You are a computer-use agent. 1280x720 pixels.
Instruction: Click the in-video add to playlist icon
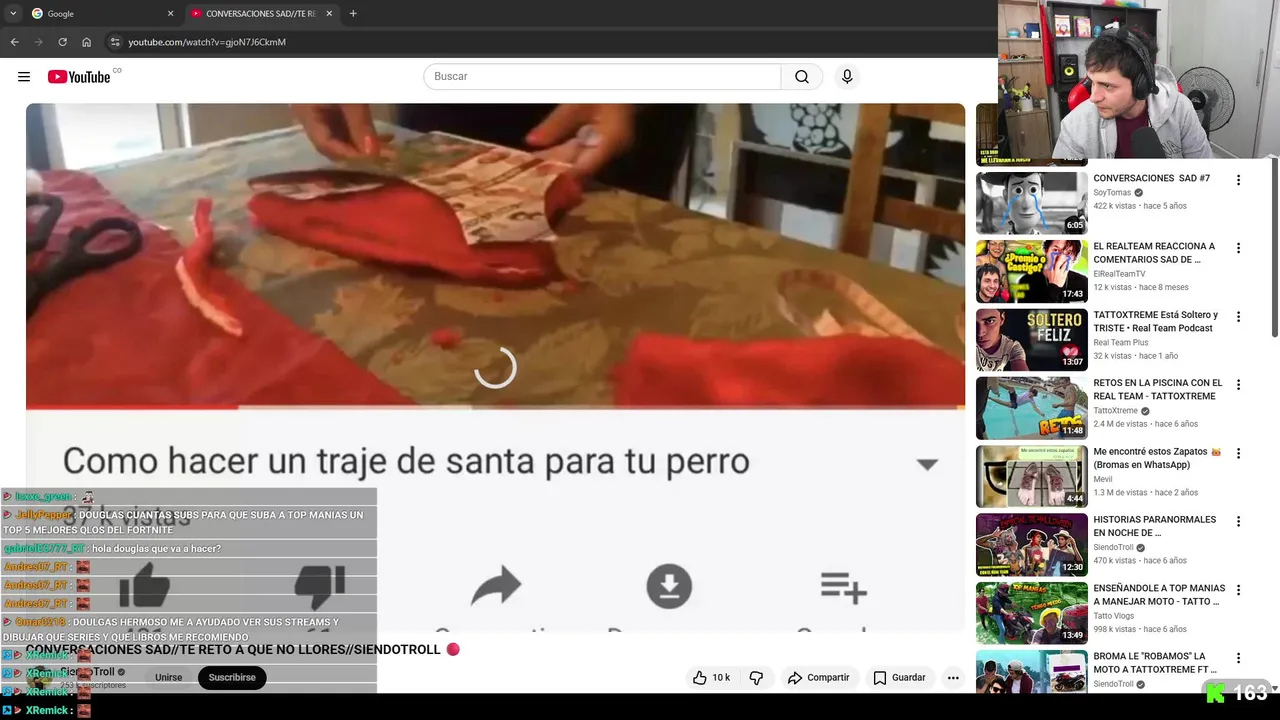click(x=843, y=588)
